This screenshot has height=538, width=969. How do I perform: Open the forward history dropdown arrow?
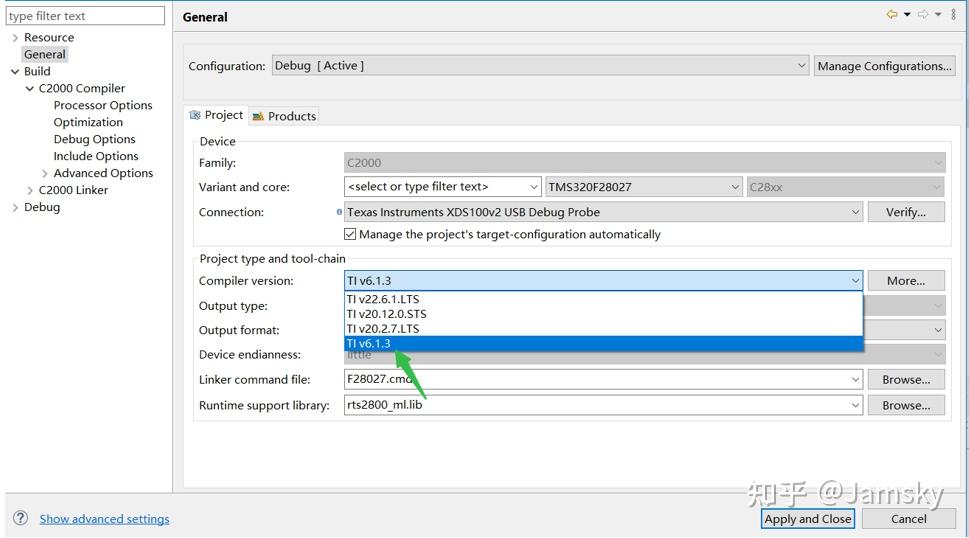click(938, 15)
